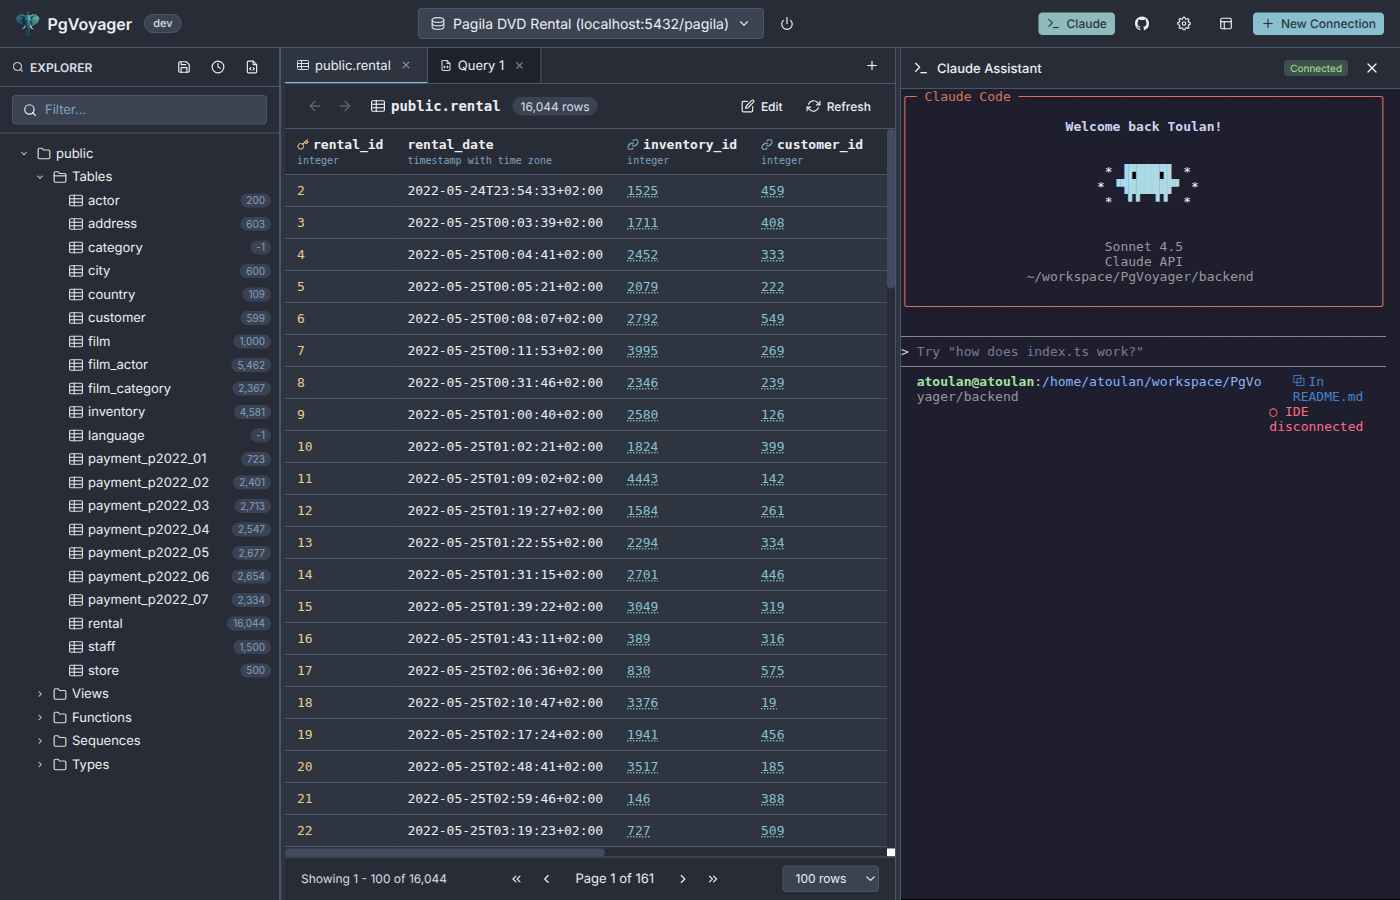Click the 16,044 rows badge

point(555,107)
